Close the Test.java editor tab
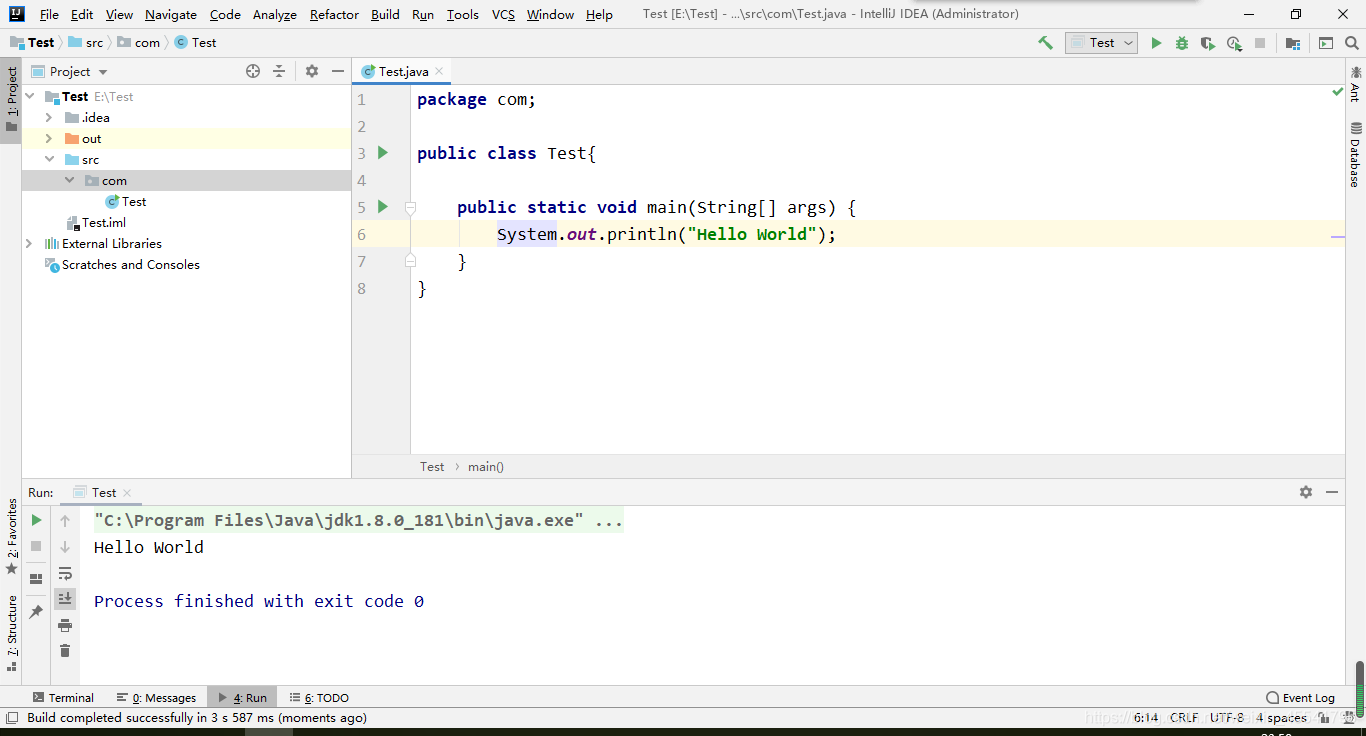The width and height of the screenshot is (1366, 736). pos(439,72)
